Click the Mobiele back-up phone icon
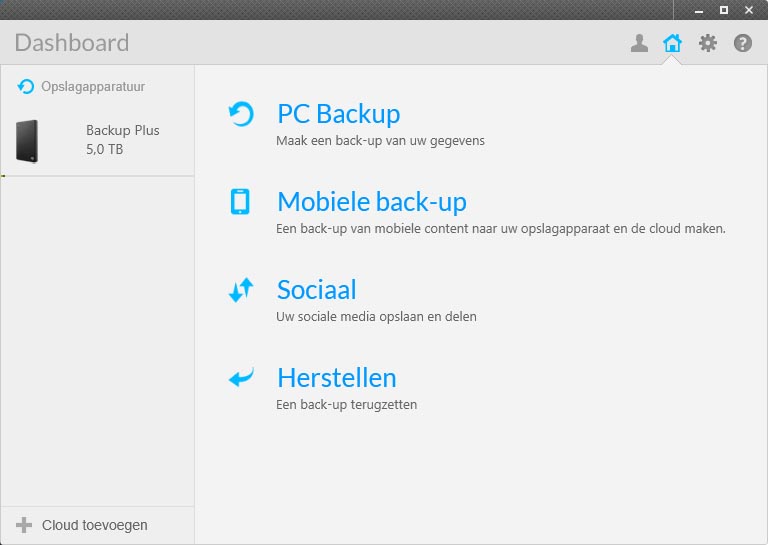768x545 pixels. click(240, 202)
